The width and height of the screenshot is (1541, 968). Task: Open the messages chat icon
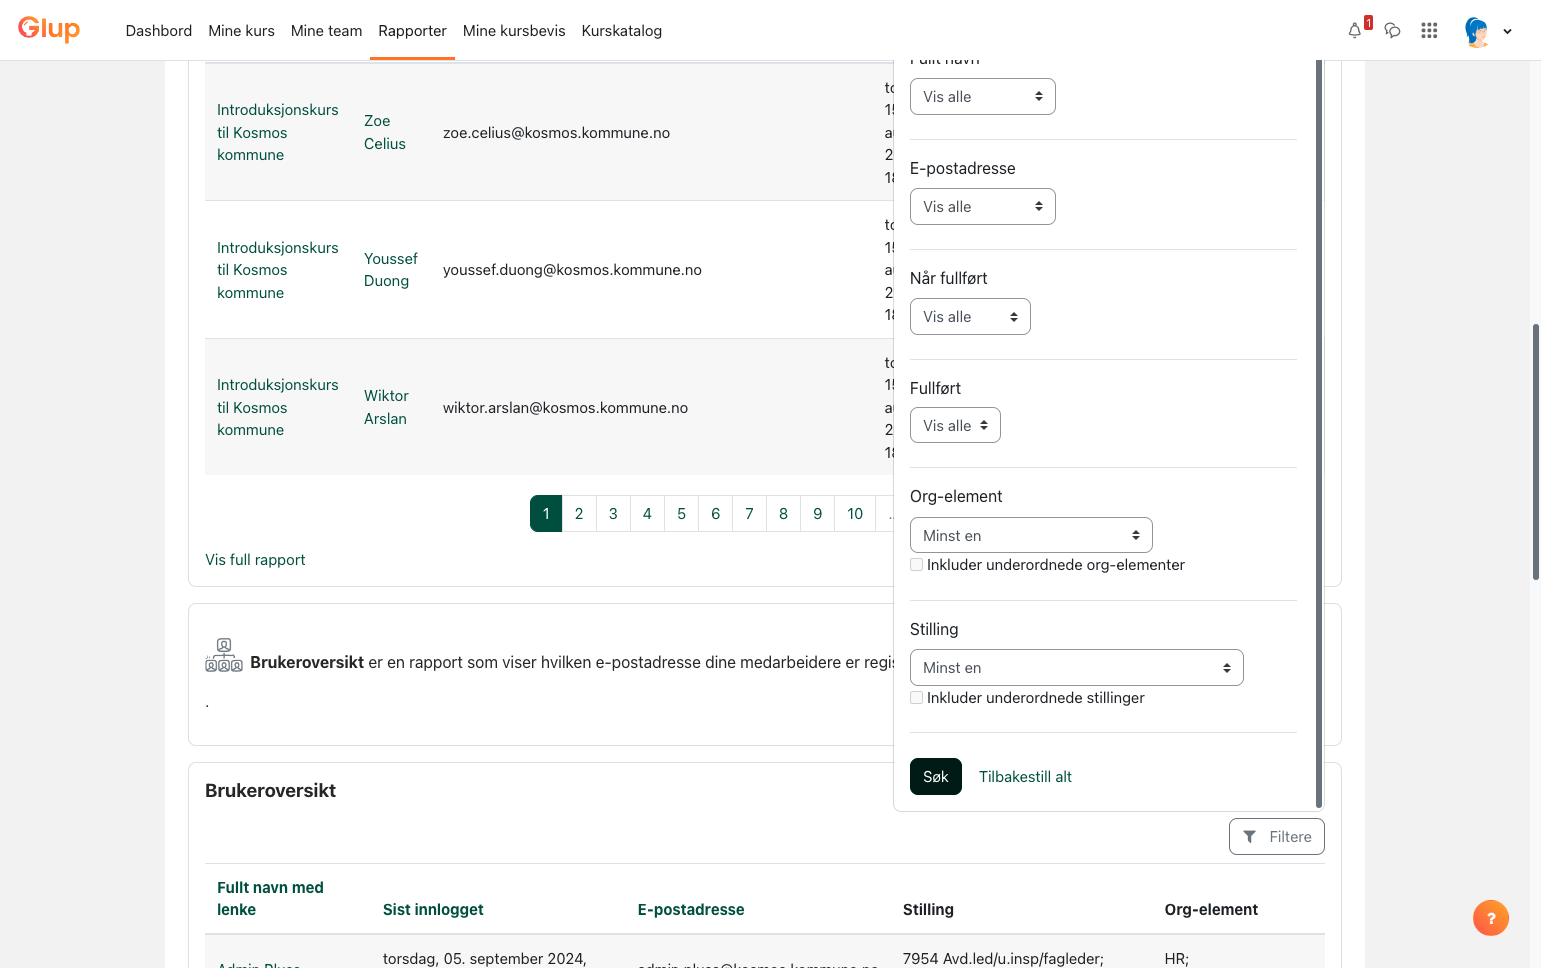pos(1392,30)
